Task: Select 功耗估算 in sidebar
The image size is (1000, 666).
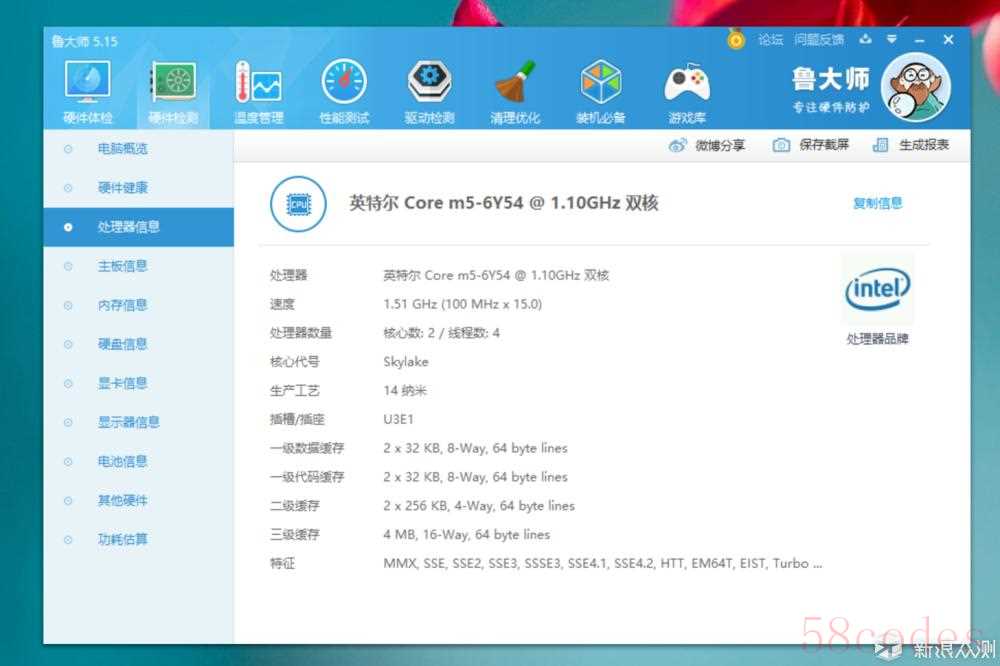Action: [x=138, y=540]
